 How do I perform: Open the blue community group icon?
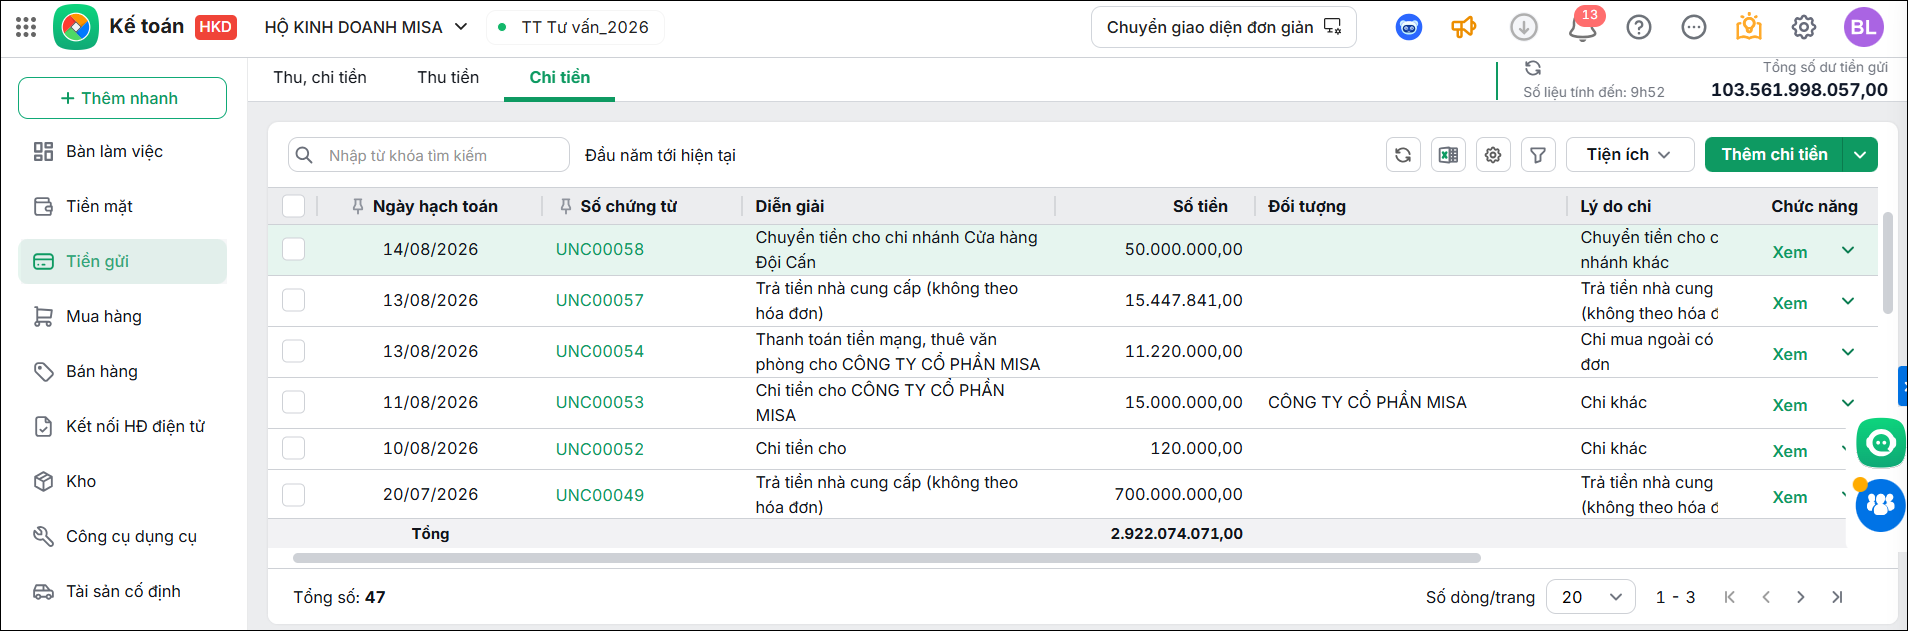1881,505
